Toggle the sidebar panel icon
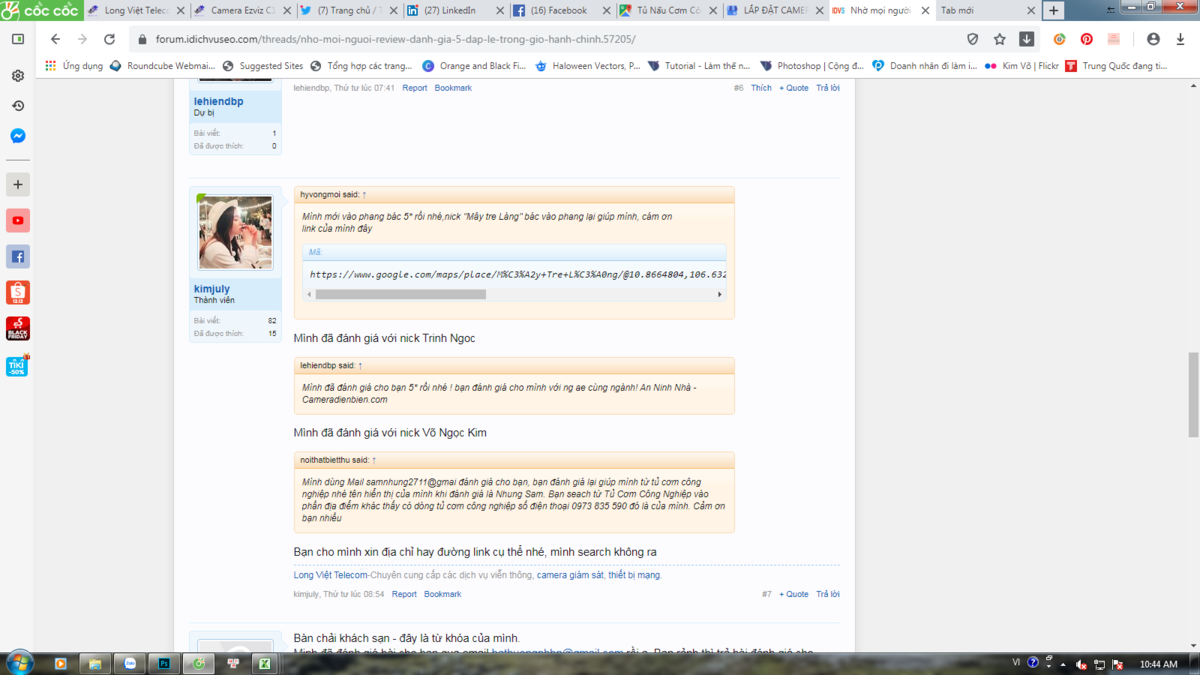 click(18, 39)
